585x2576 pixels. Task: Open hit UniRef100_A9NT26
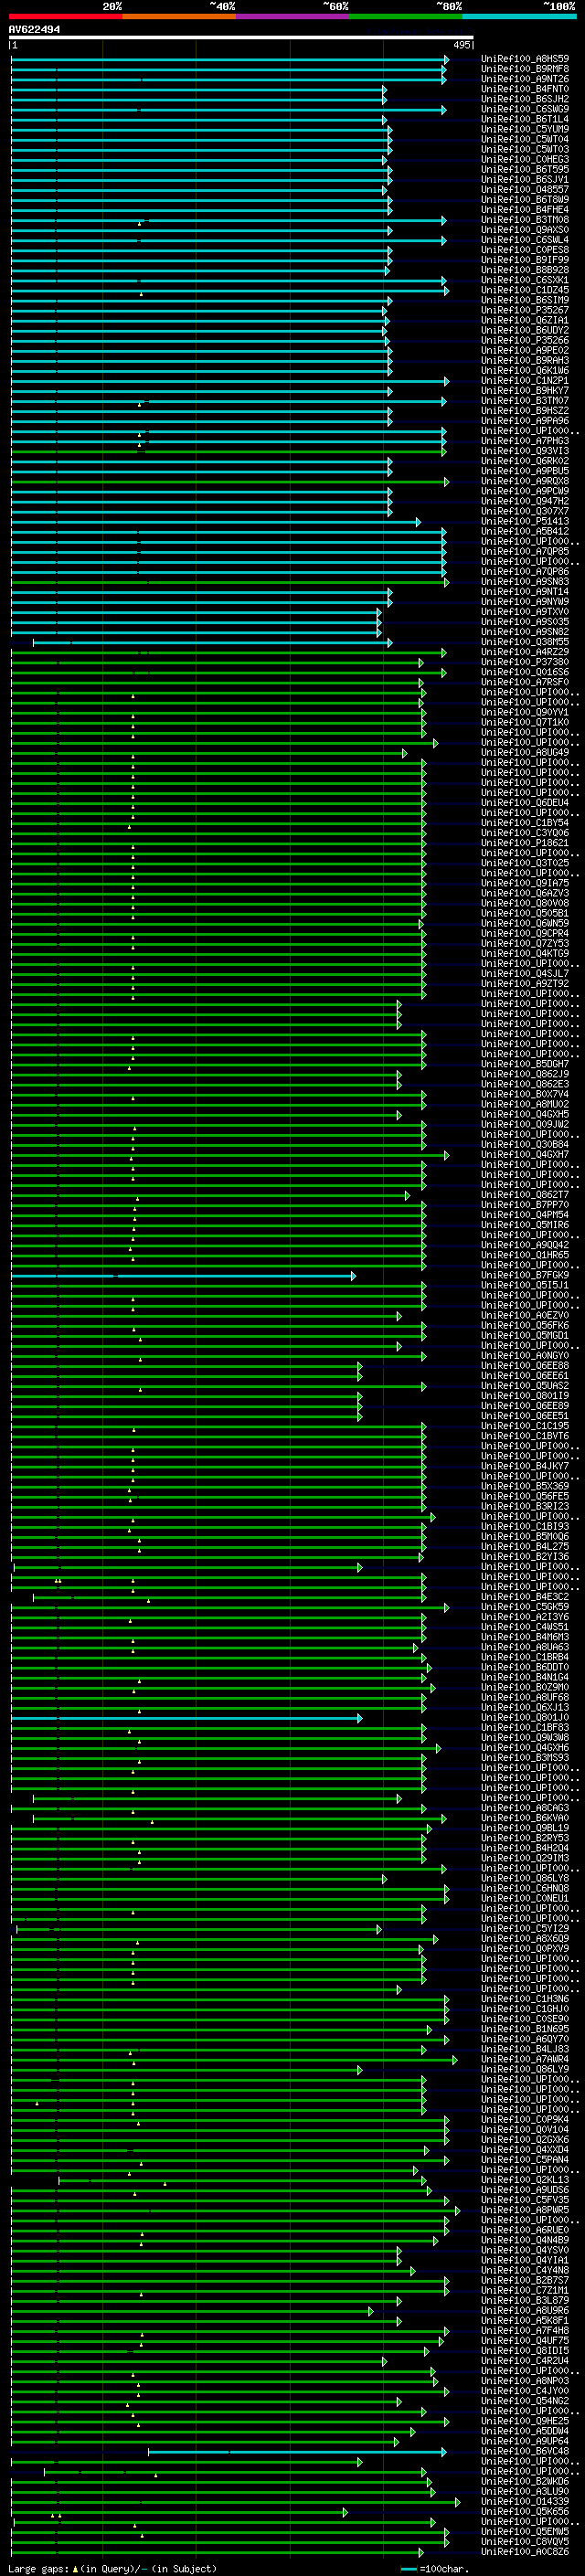pos(525,79)
